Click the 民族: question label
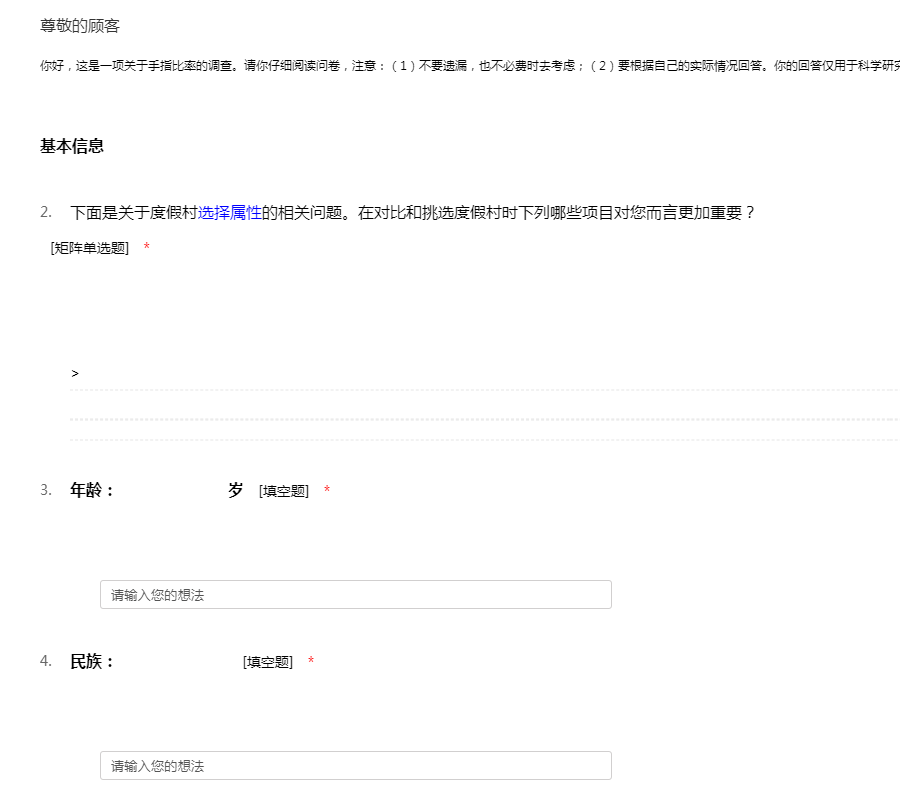This screenshot has height=800, width=900. tap(93, 661)
